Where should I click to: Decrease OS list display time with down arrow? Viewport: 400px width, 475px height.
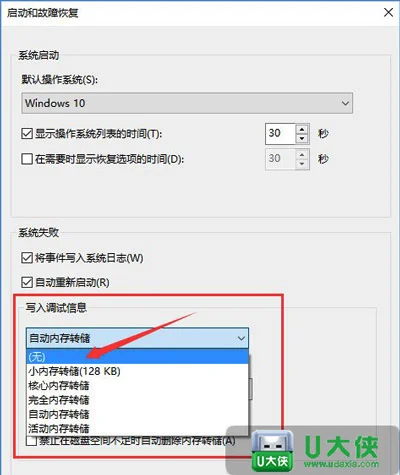tap(302, 139)
